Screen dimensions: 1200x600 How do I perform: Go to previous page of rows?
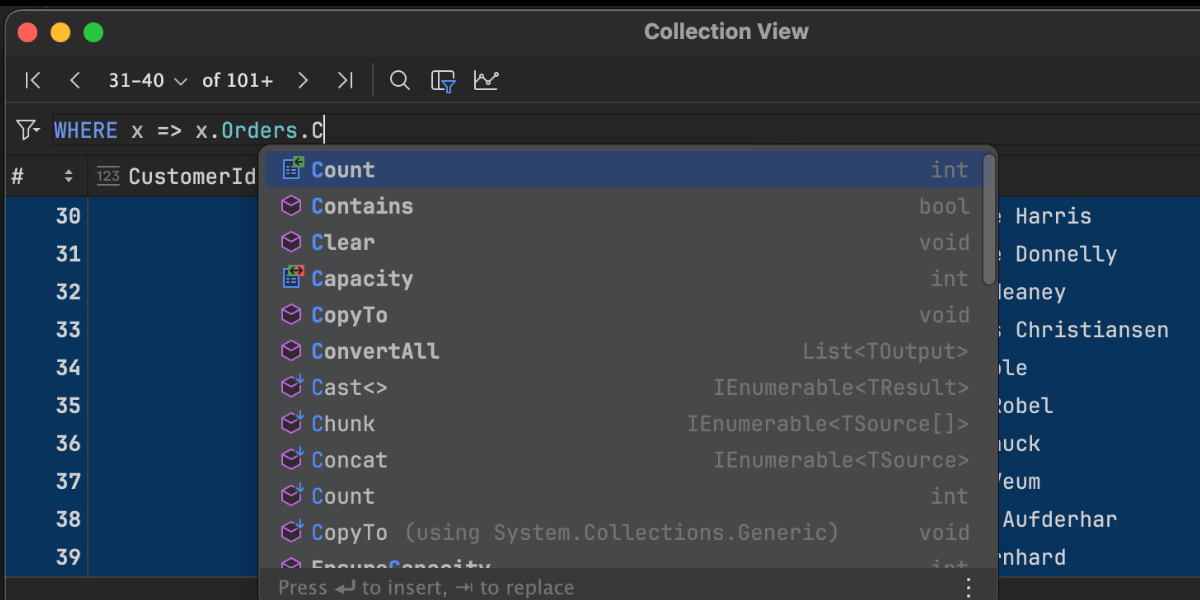[75, 81]
